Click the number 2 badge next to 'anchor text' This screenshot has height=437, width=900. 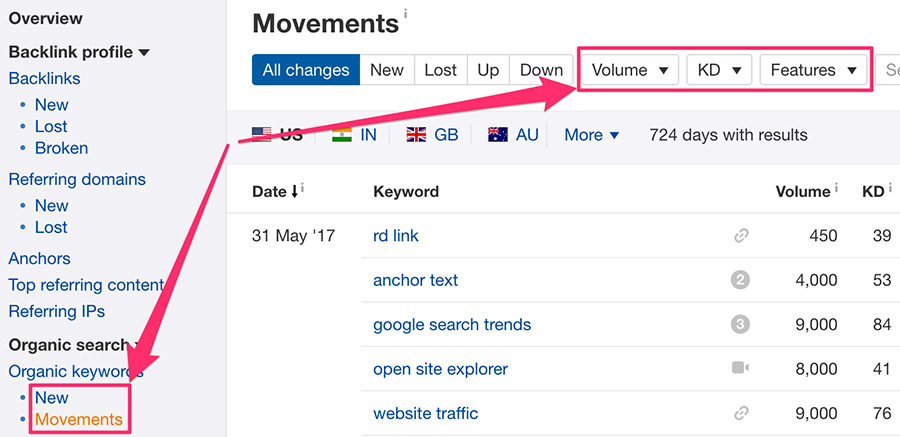[740, 280]
